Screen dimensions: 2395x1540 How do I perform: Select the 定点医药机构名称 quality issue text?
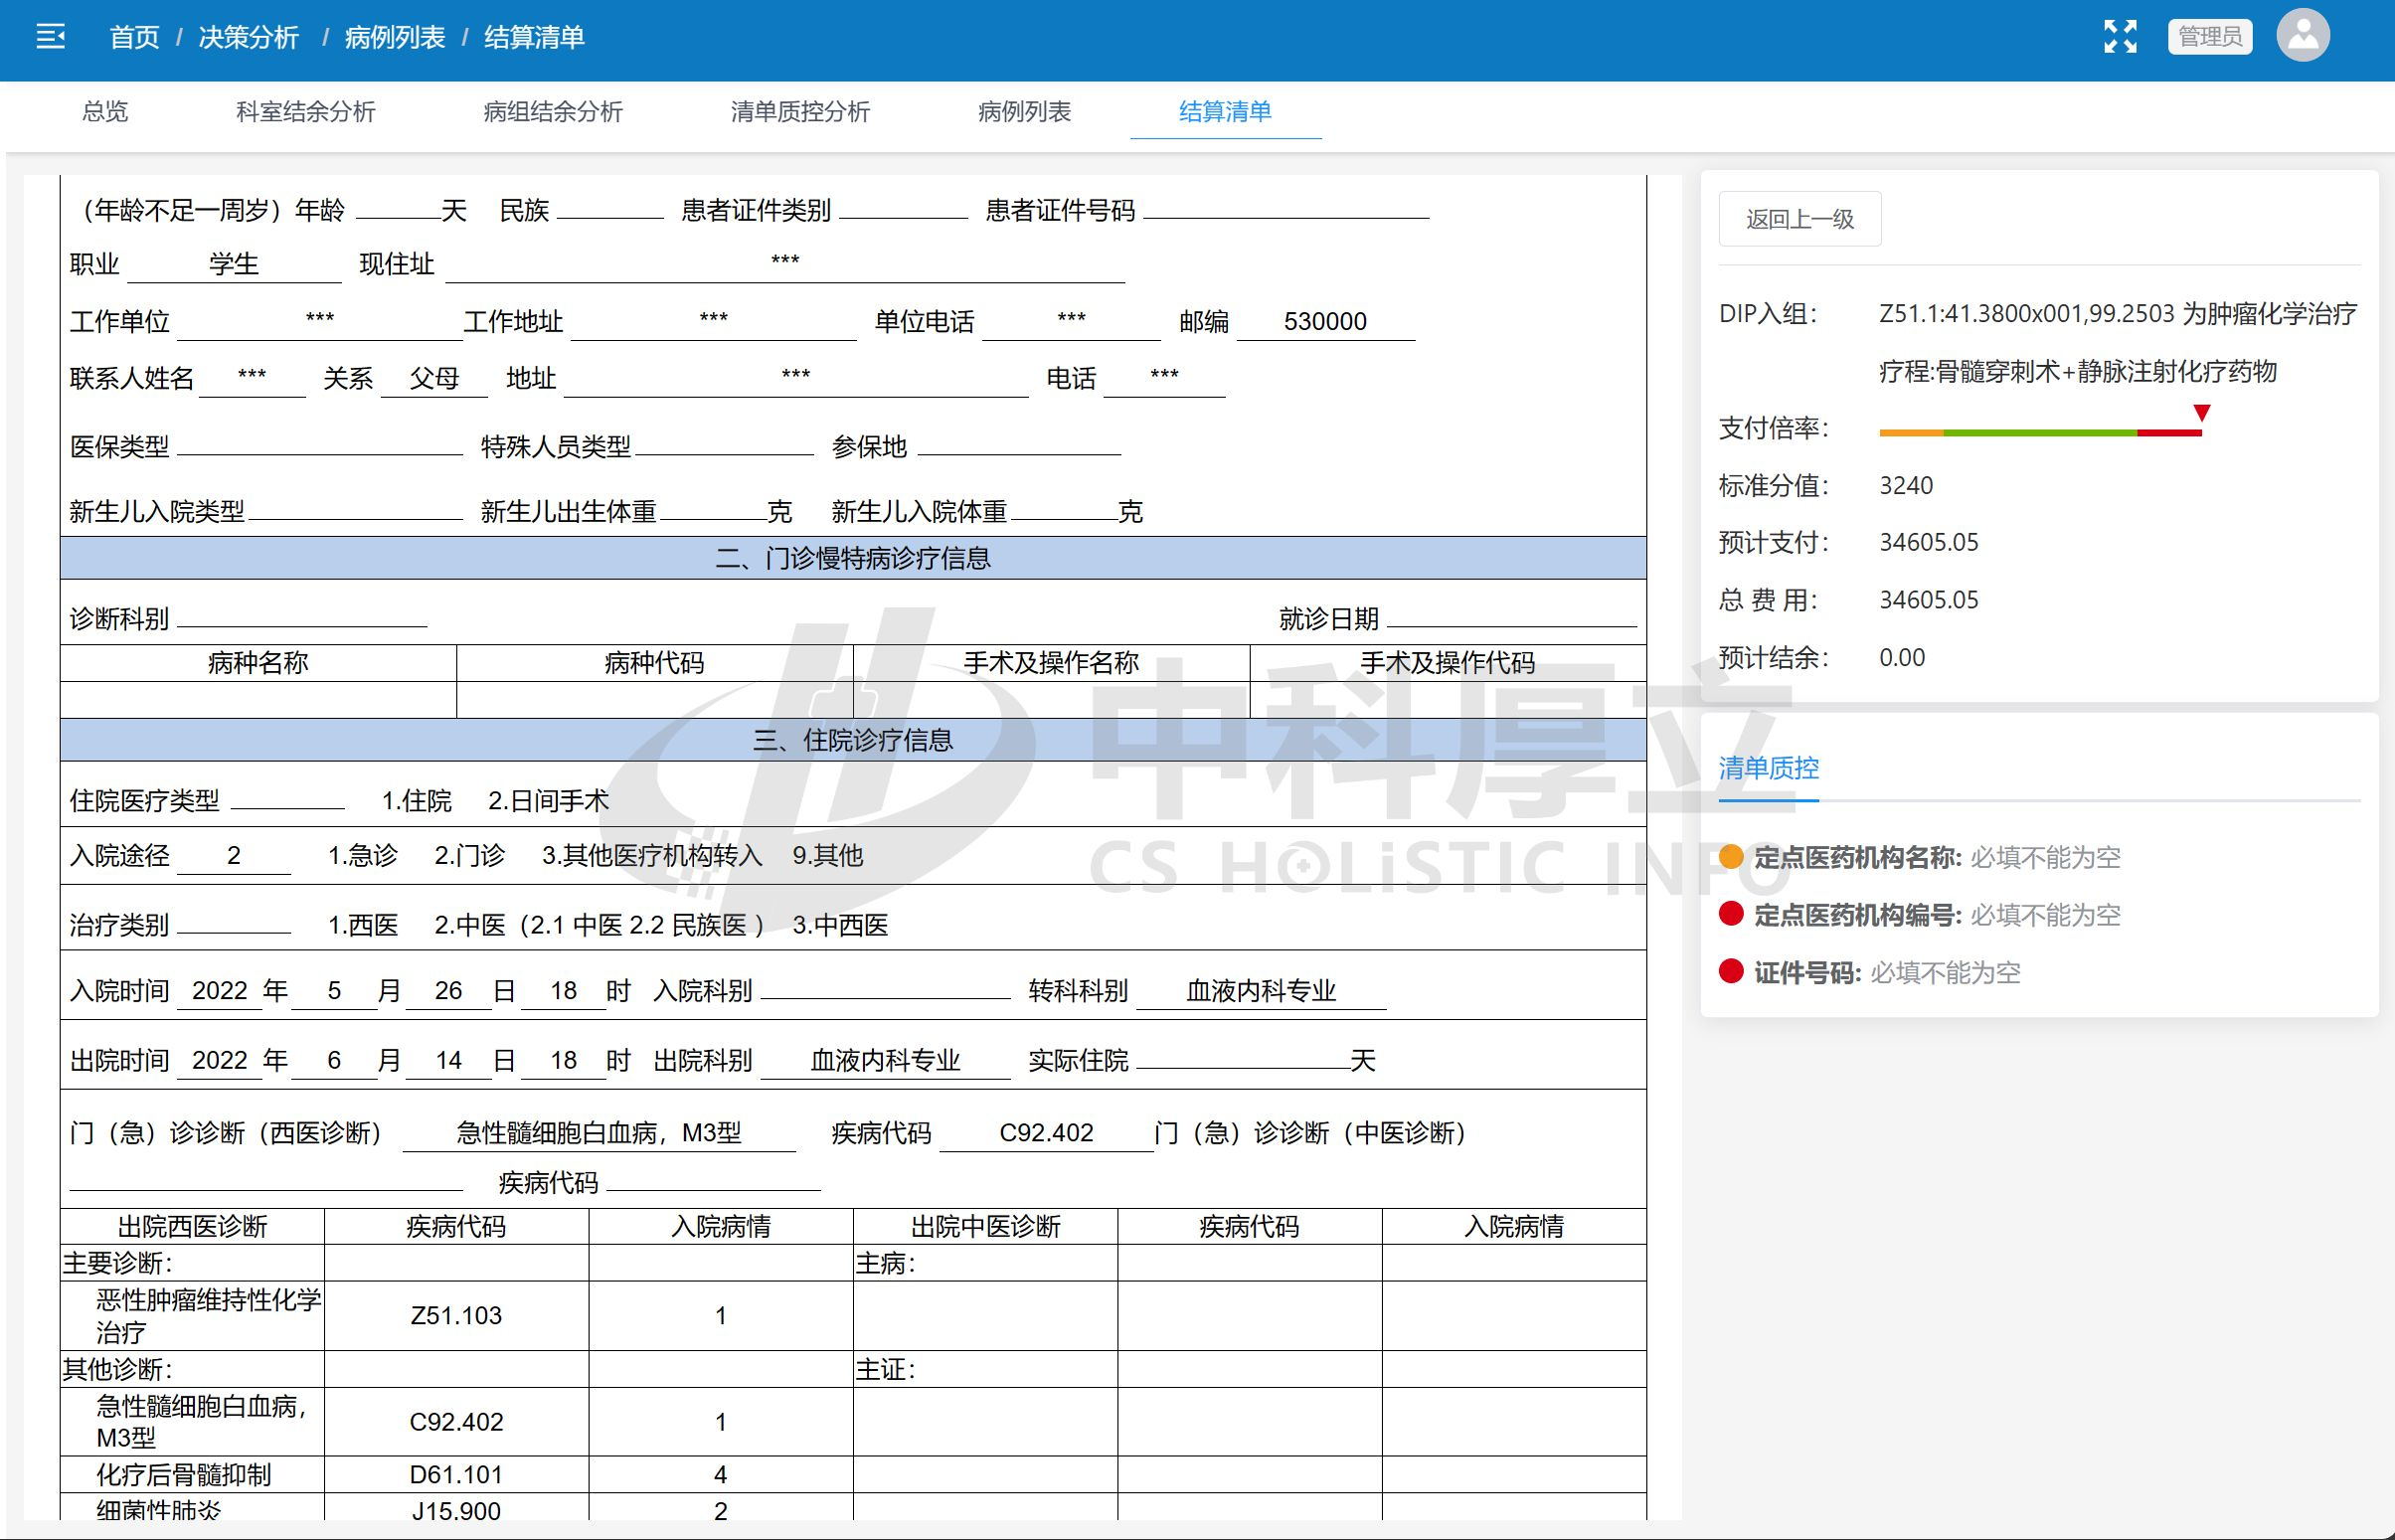1937,858
